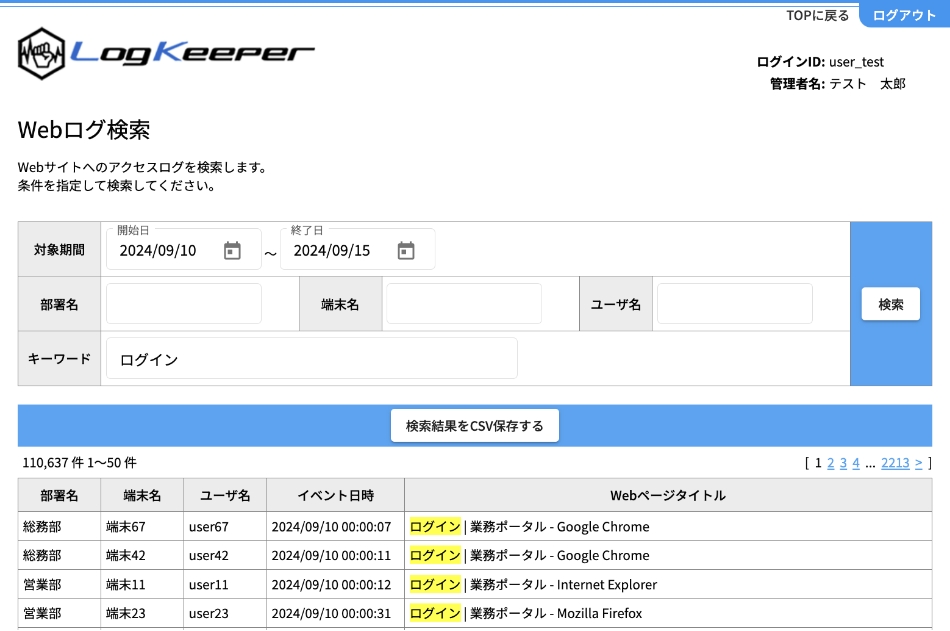Click the TOPに戻る link
This screenshot has height=631, width=950.
point(817,15)
